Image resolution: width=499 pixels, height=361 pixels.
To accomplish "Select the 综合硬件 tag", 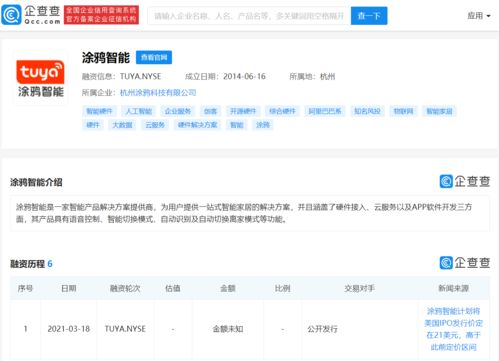I will [x=282, y=111].
